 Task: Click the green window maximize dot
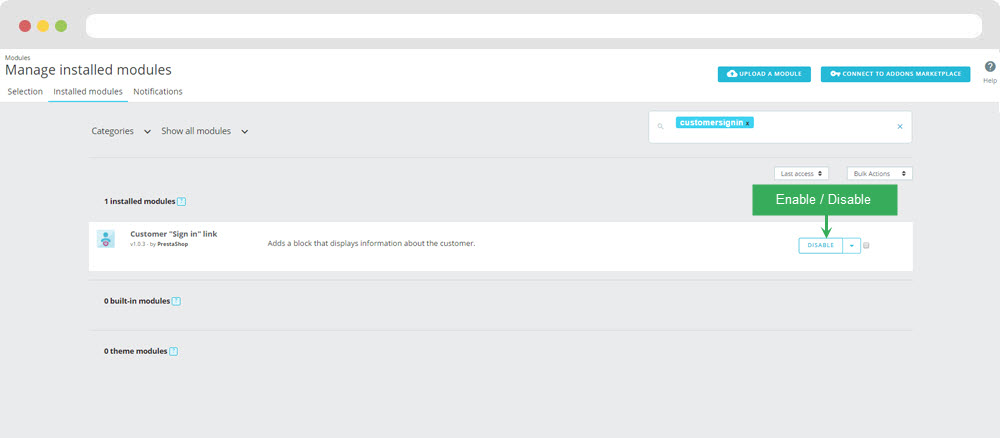[x=61, y=26]
